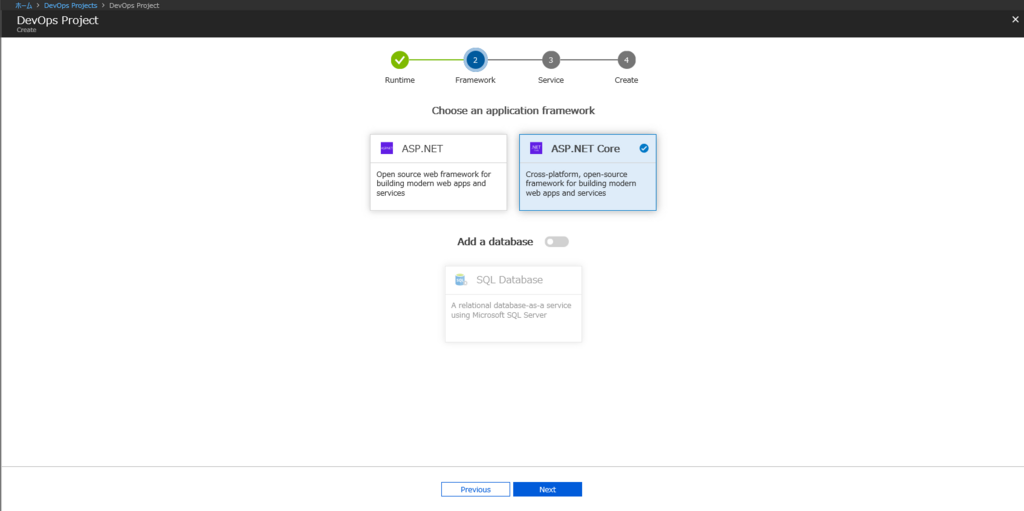Click the ASP.NET framework icon
This screenshot has width=1024, height=511.
387,148
